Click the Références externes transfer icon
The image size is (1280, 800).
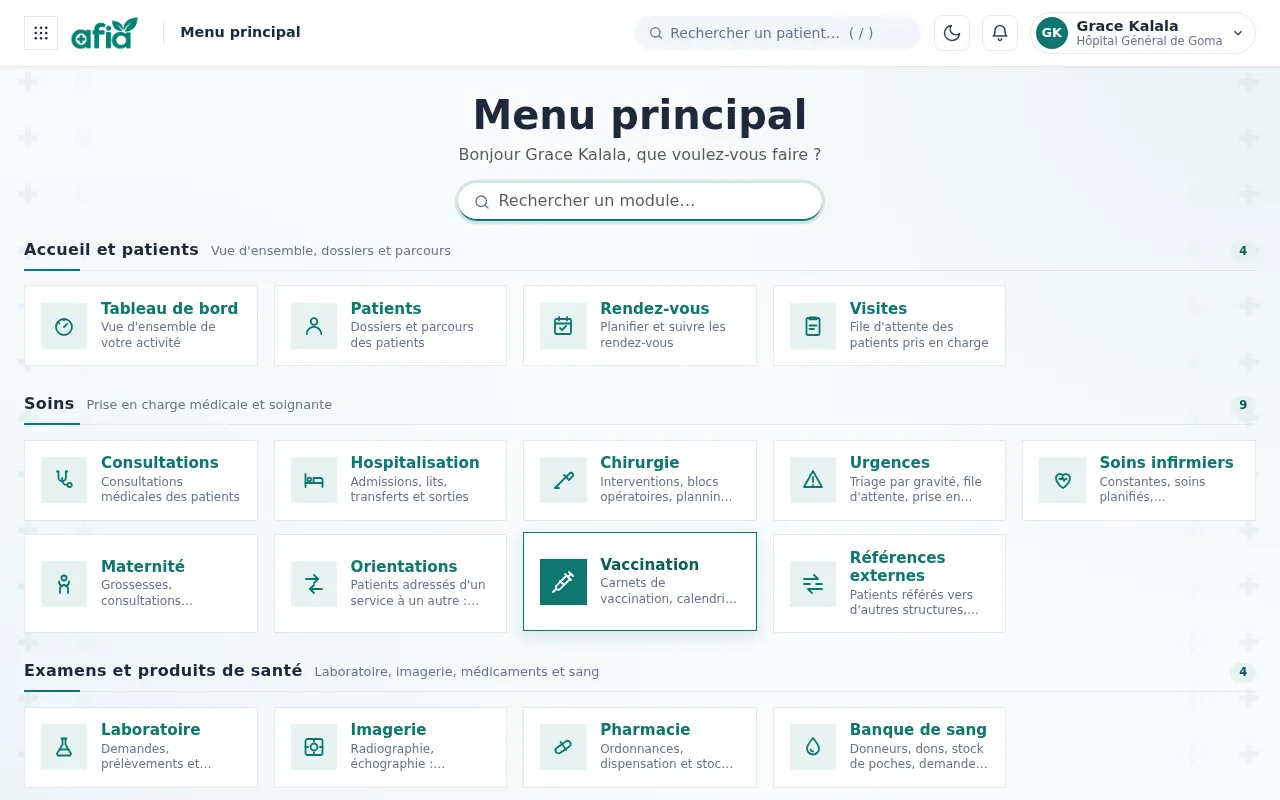click(813, 584)
